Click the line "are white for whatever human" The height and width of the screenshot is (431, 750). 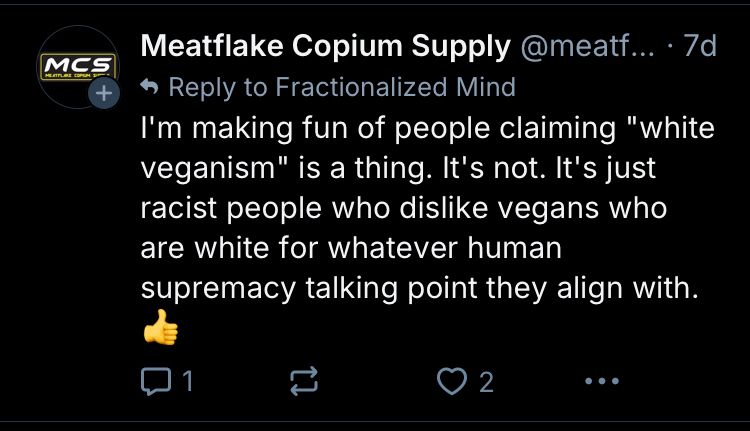(x=351, y=248)
